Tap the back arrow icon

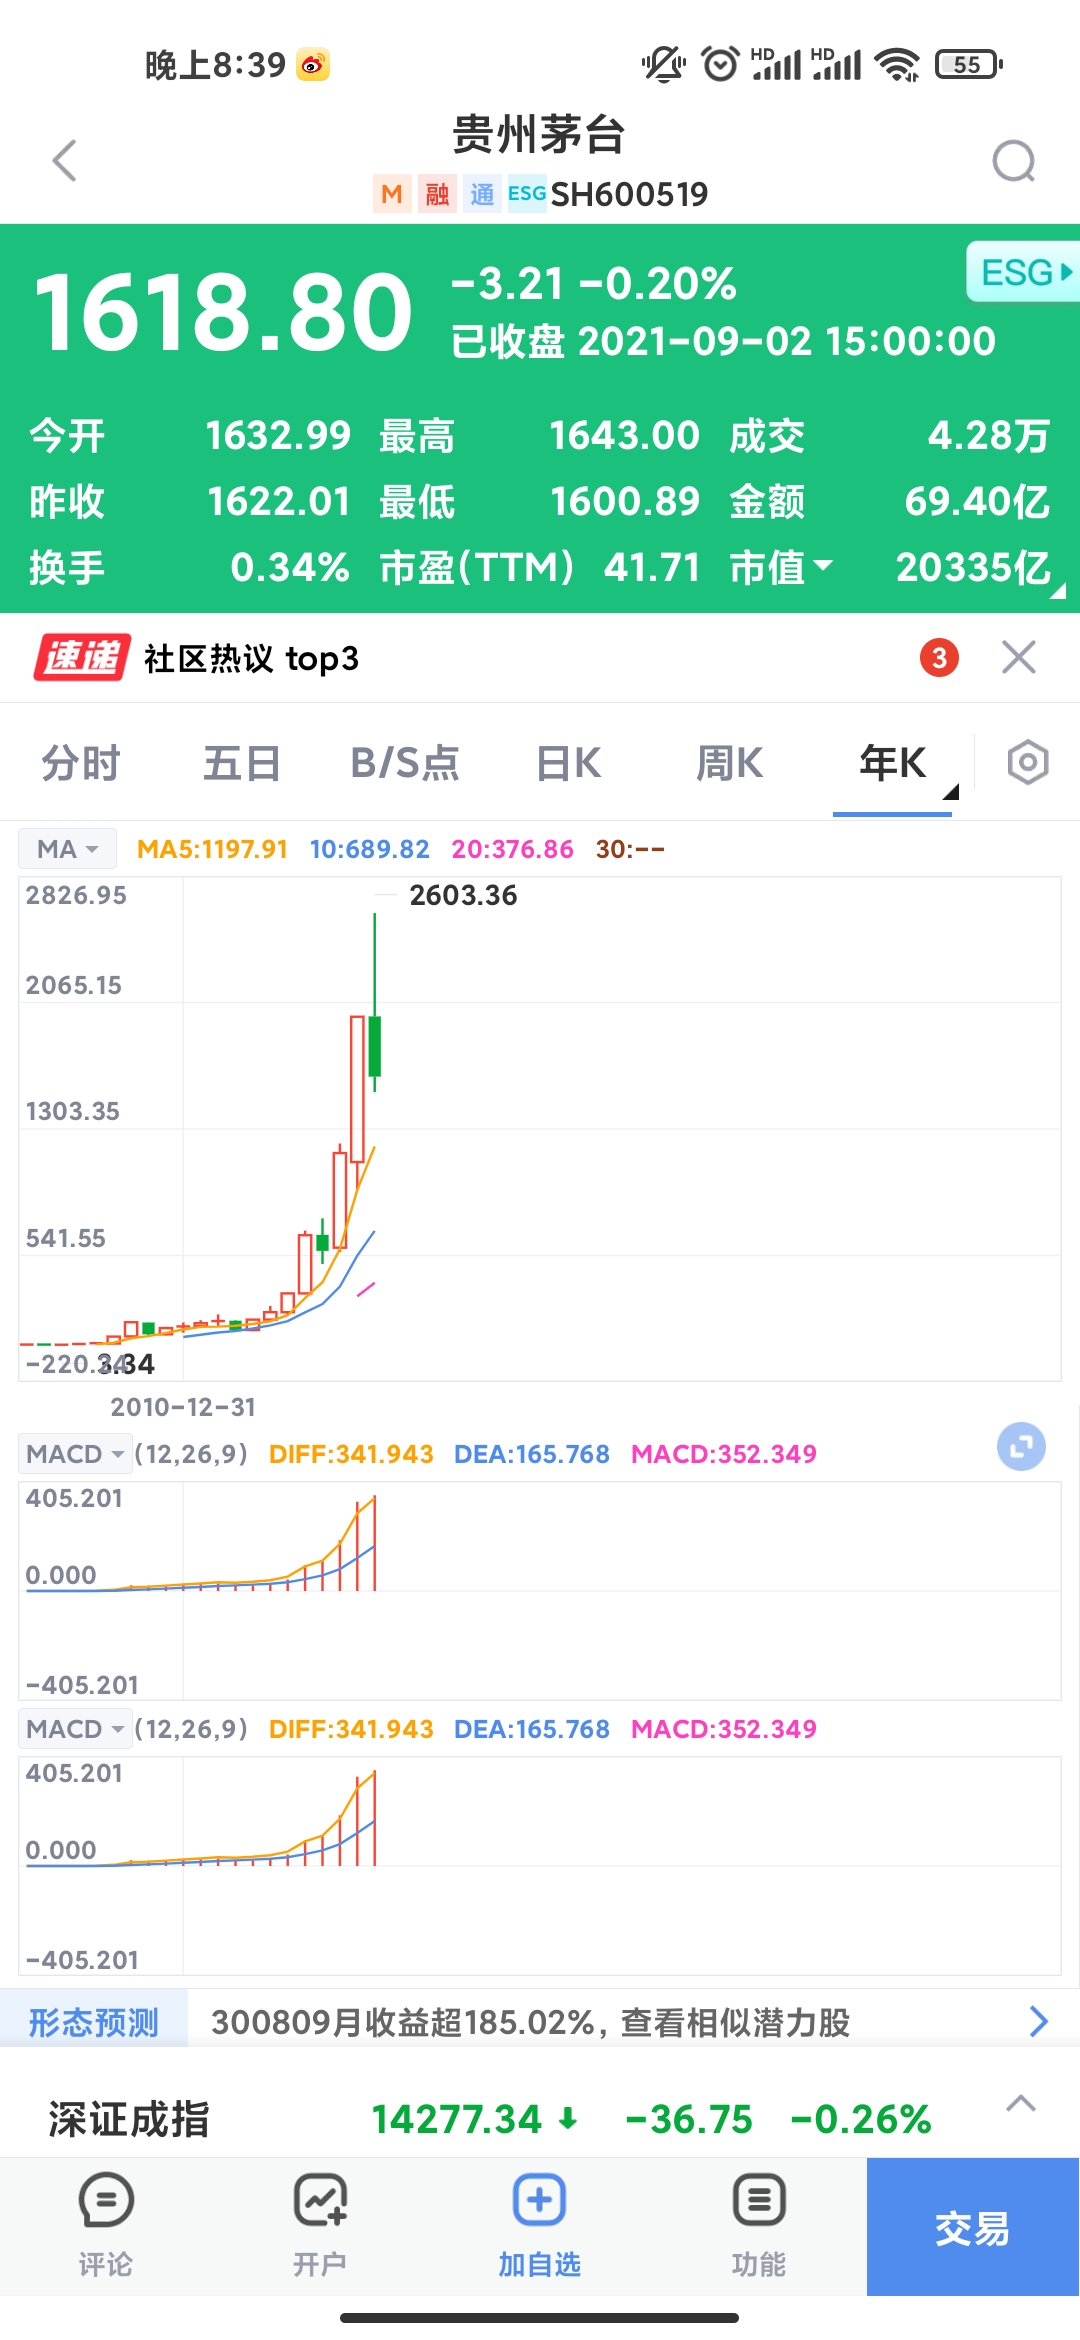65,161
